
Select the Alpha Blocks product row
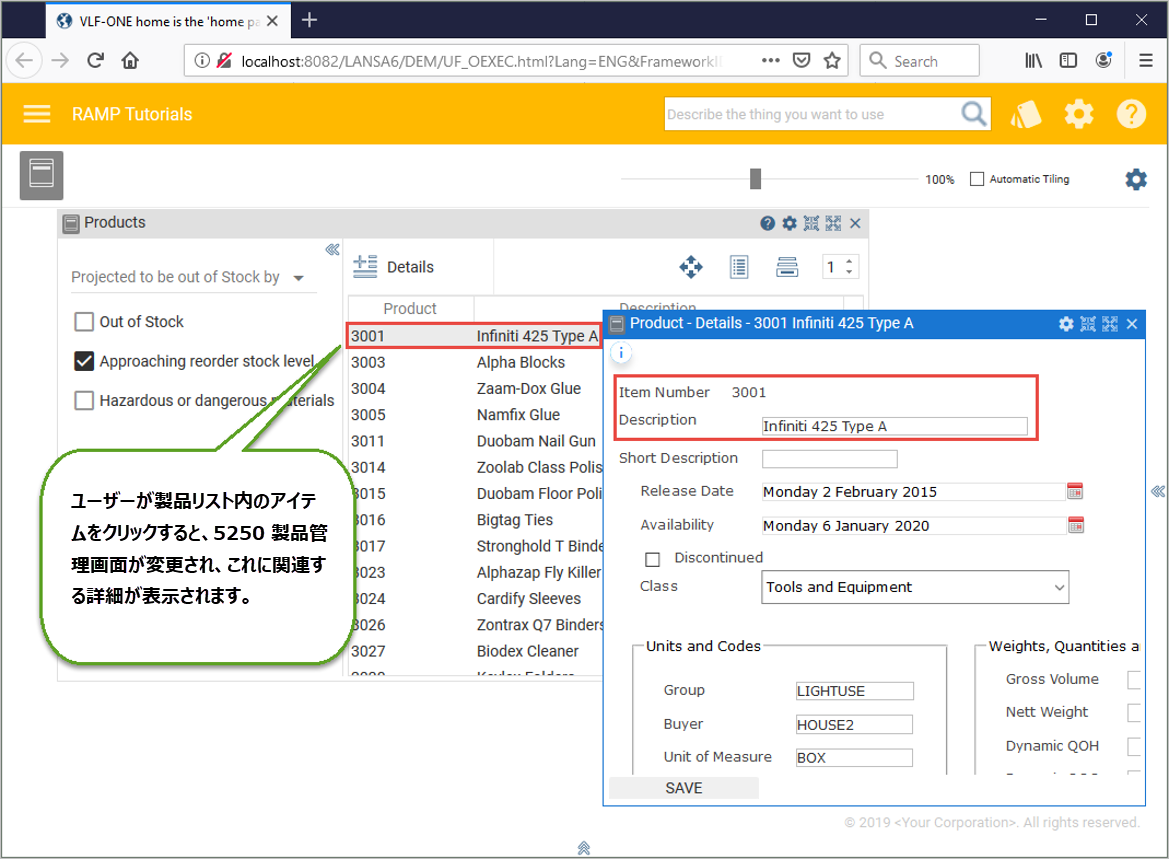point(475,363)
